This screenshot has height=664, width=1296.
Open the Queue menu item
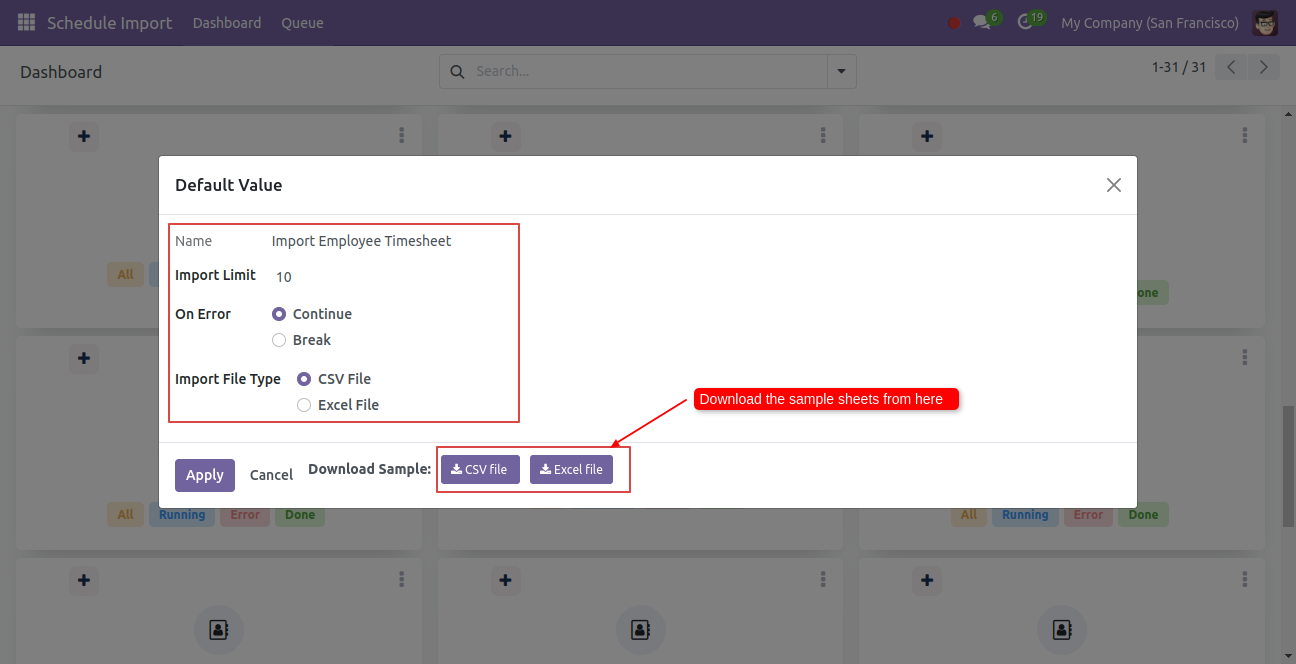click(302, 22)
